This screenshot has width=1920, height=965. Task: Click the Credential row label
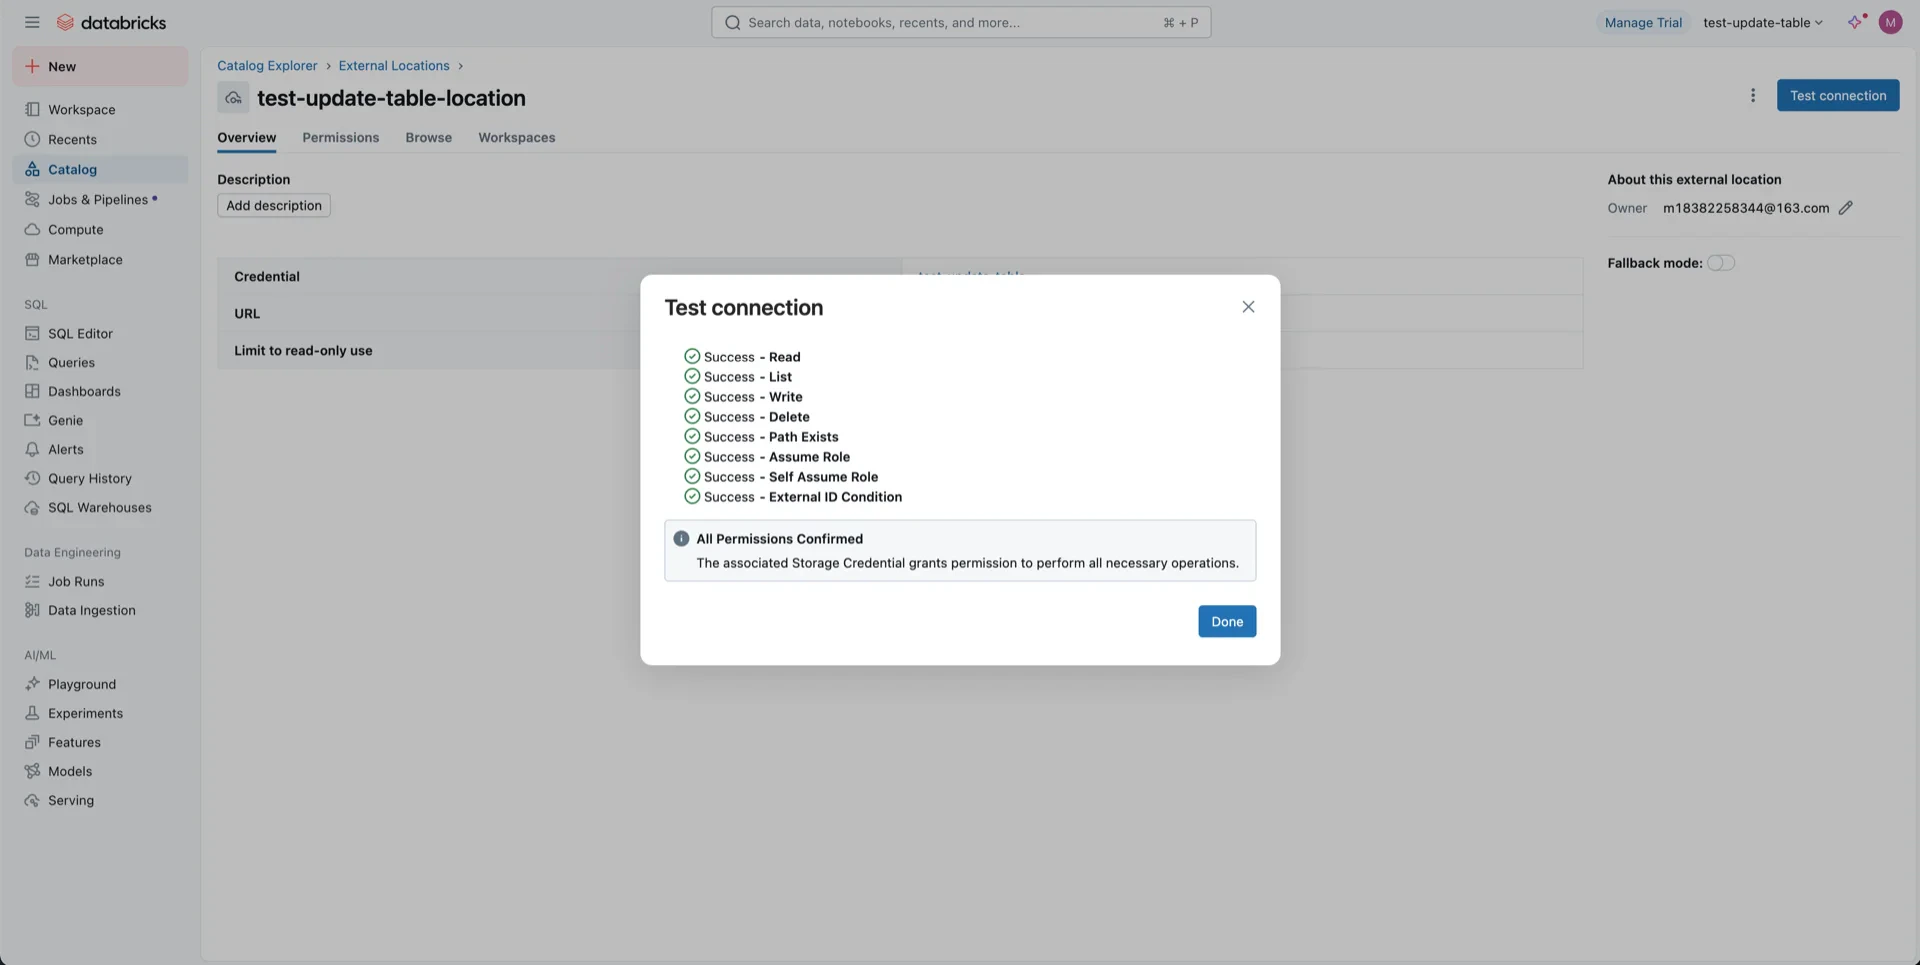267,277
